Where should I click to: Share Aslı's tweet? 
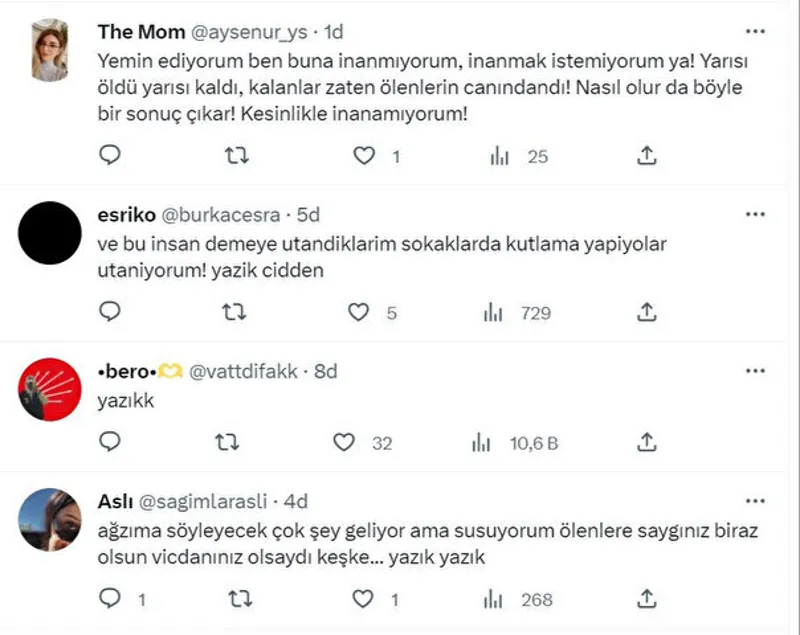[x=647, y=599]
